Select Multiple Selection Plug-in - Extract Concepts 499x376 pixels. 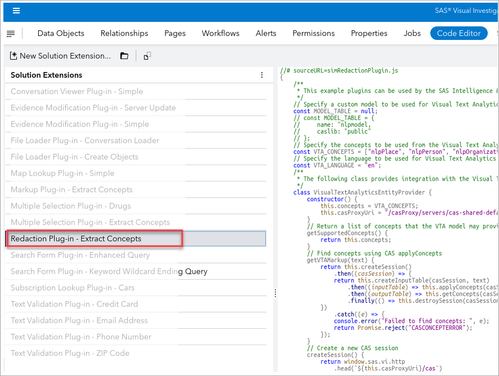coord(136,222)
